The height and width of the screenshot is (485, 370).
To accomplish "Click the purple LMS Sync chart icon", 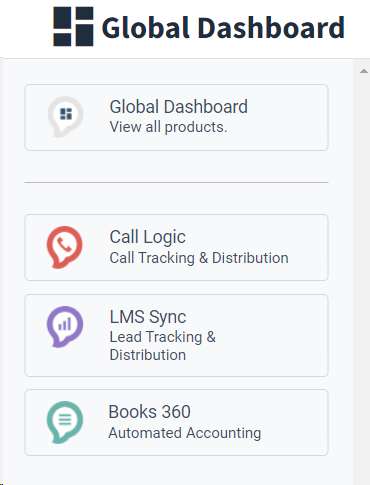I will click(x=65, y=327).
